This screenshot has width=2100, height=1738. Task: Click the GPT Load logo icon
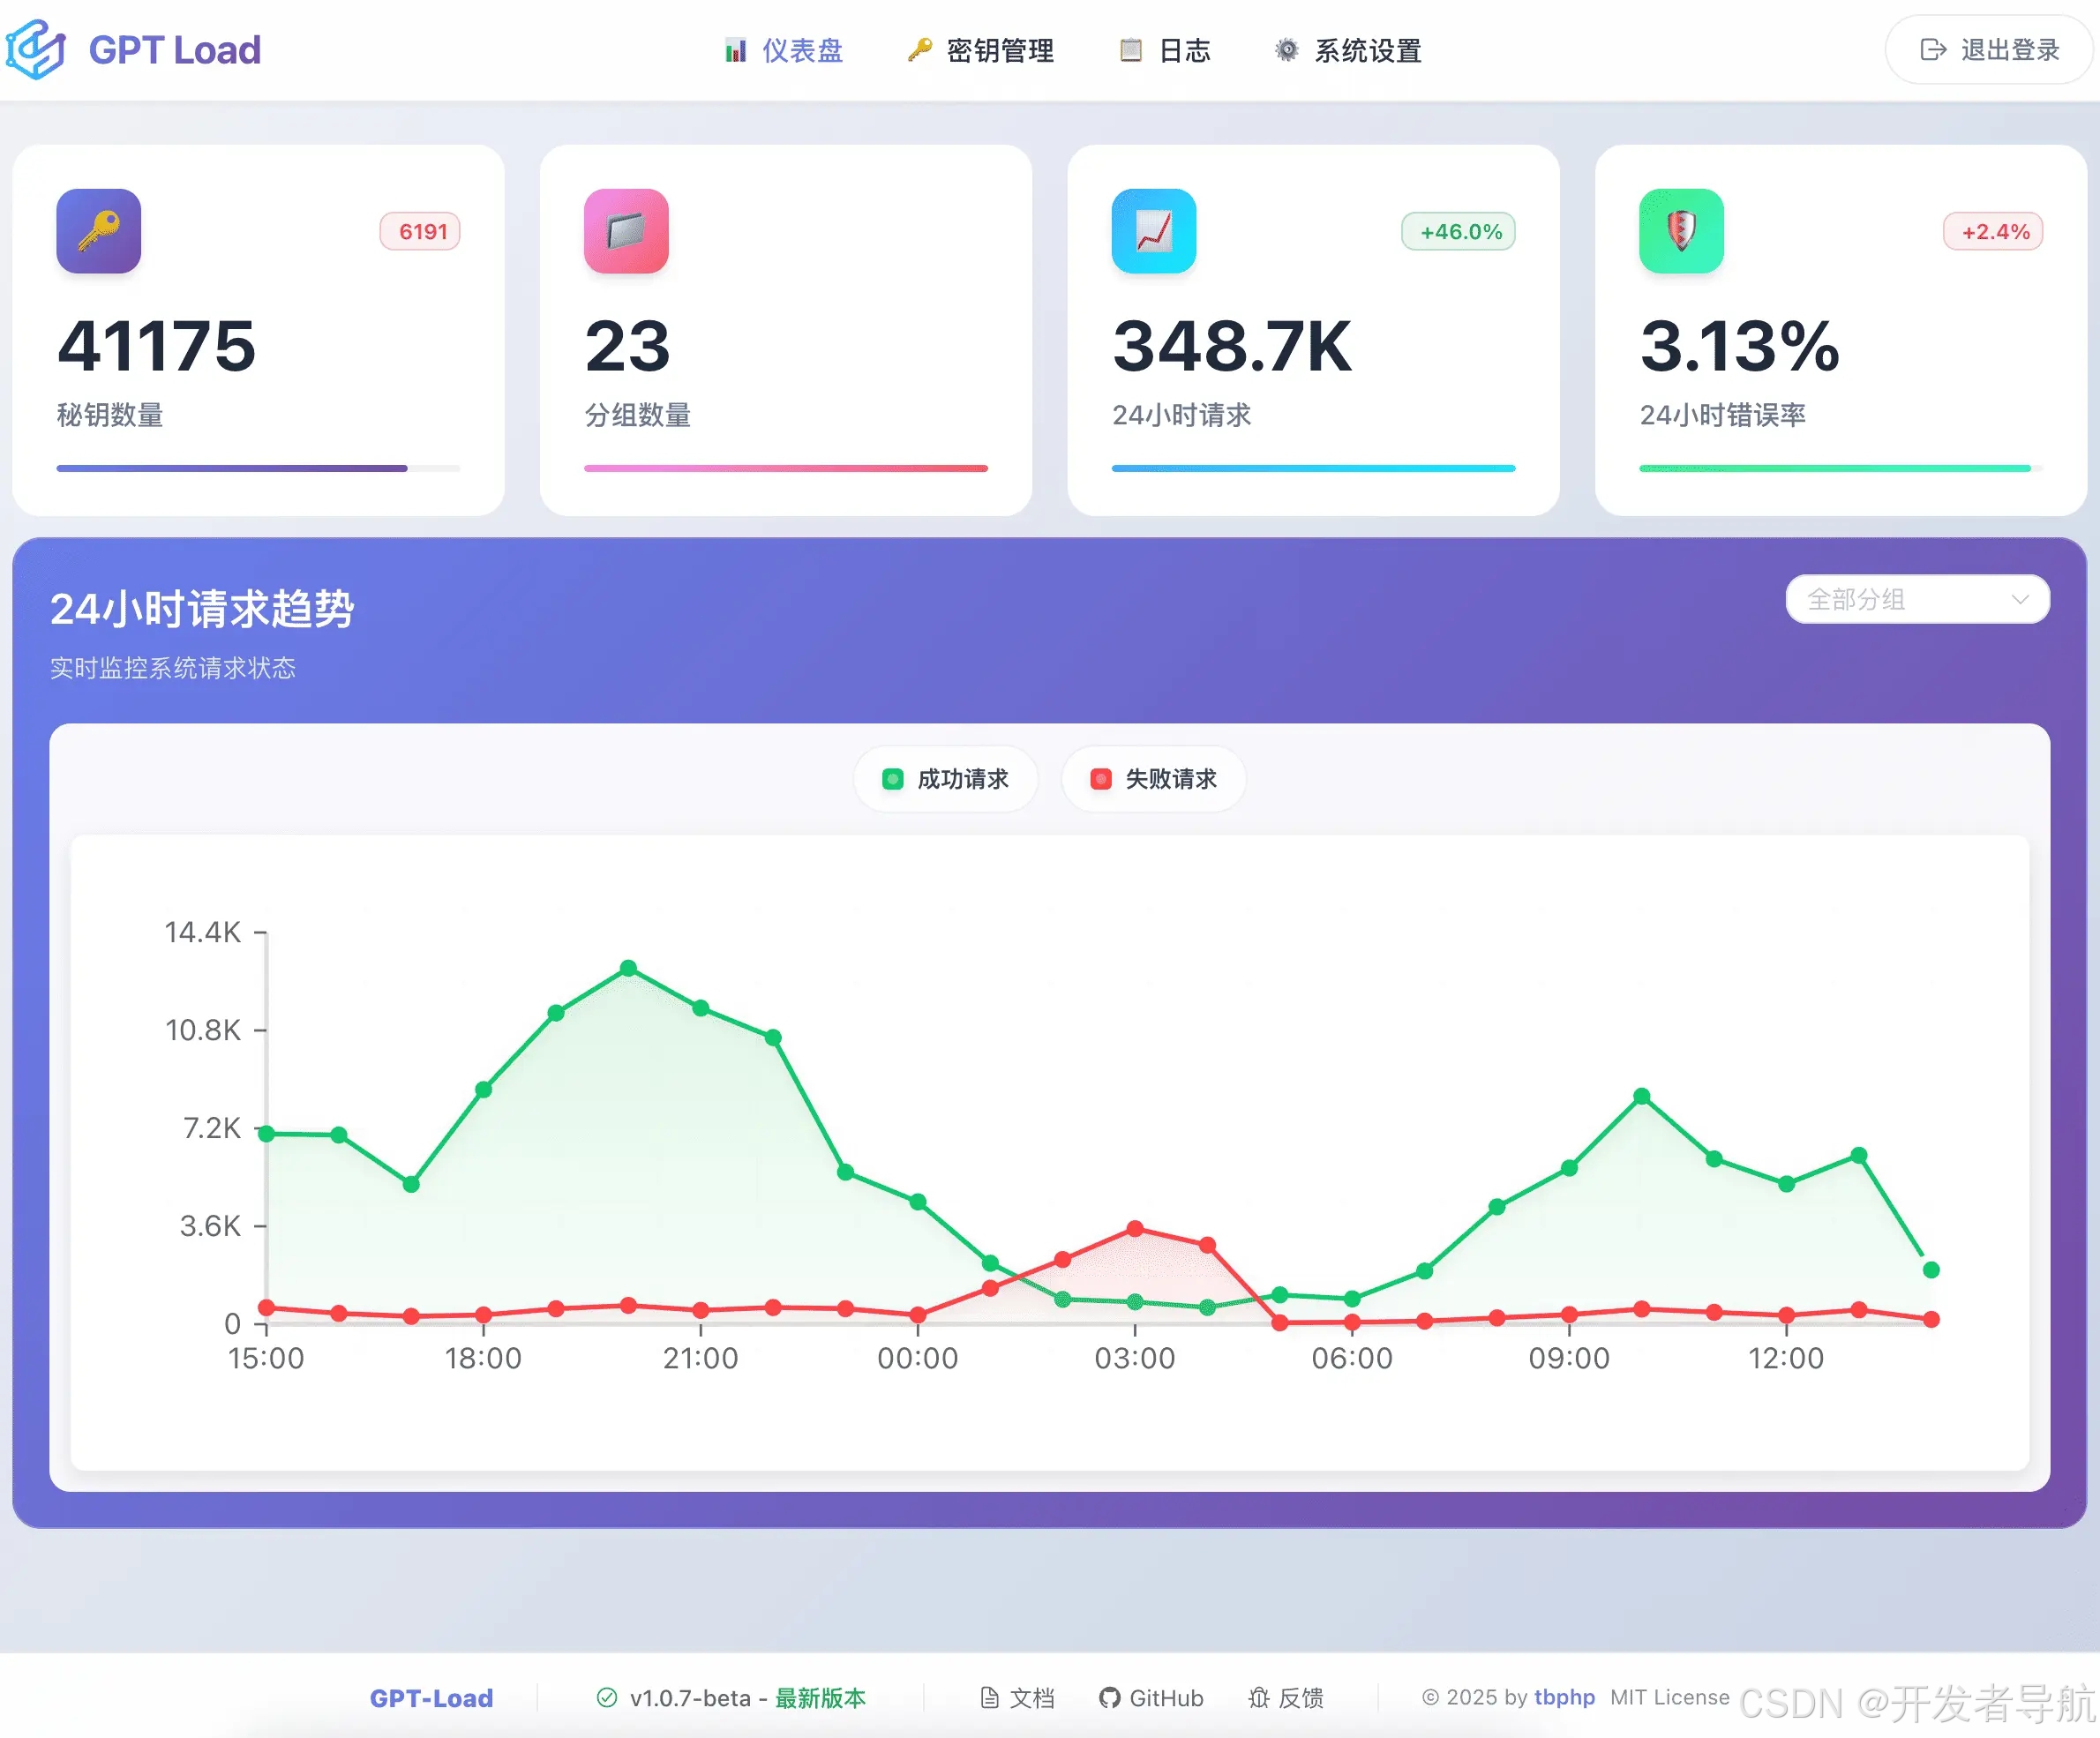[x=36, y=49]
